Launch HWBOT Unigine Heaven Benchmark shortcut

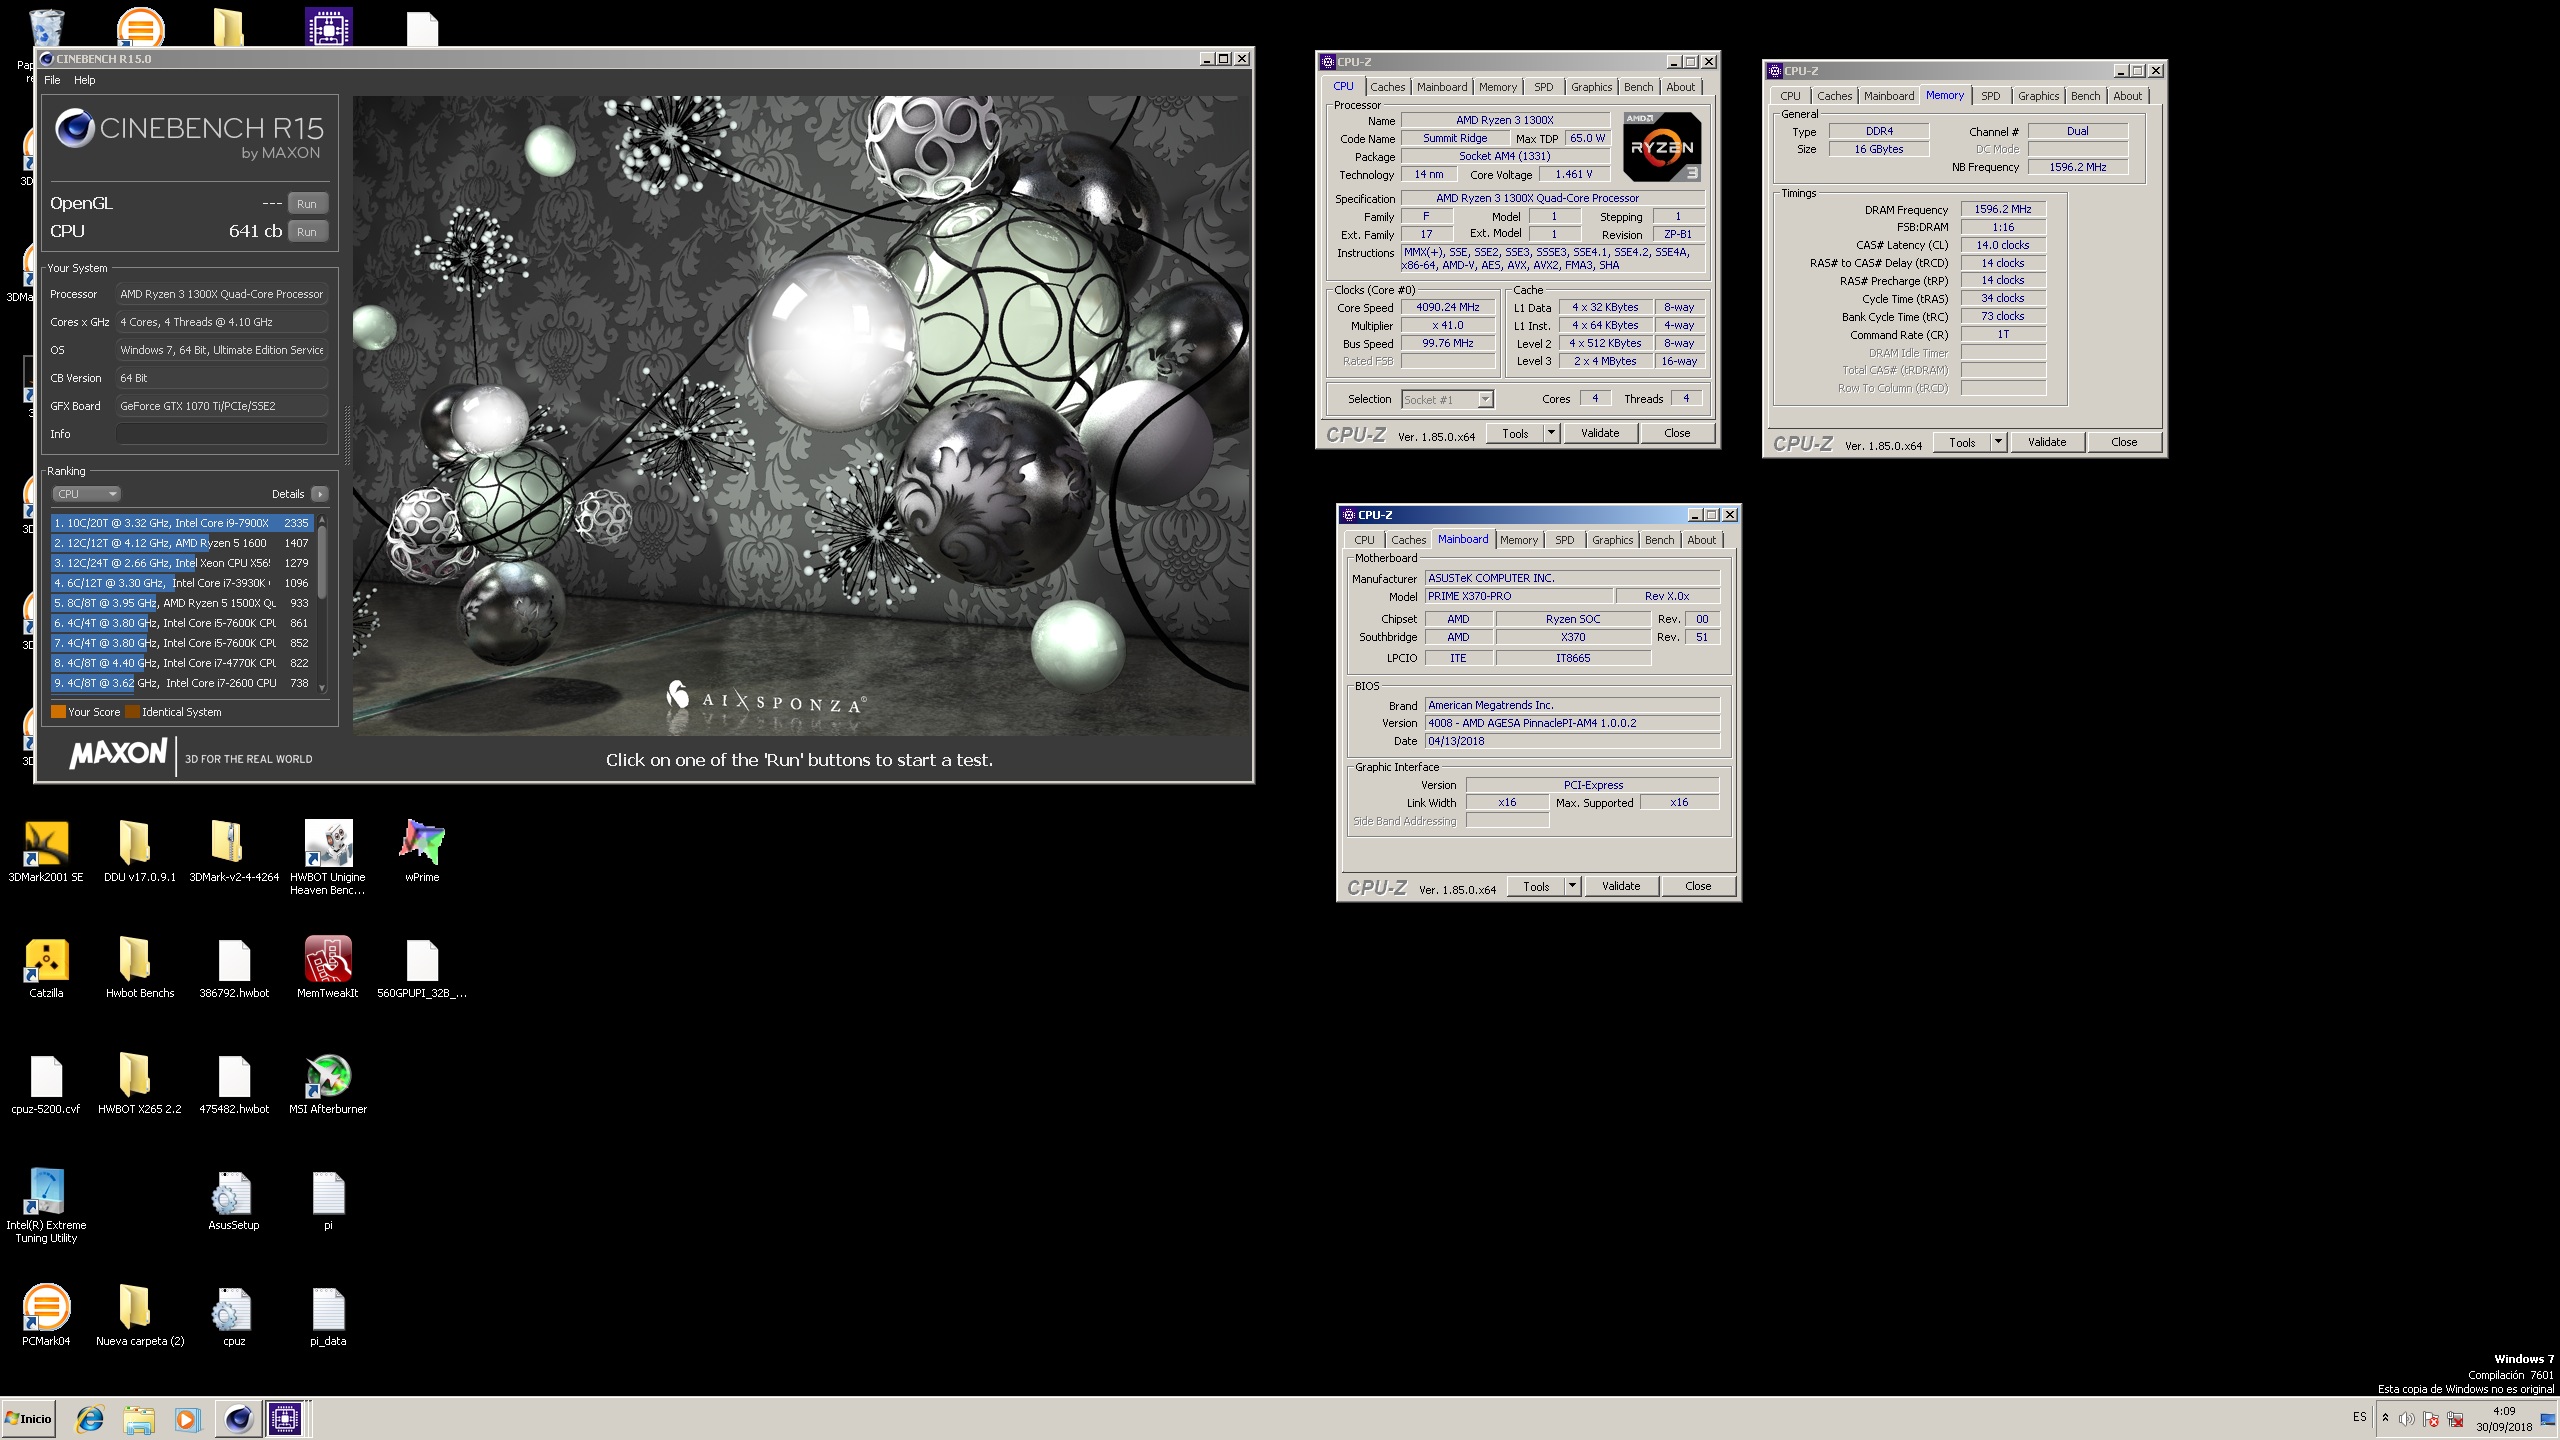pos(328,856)
